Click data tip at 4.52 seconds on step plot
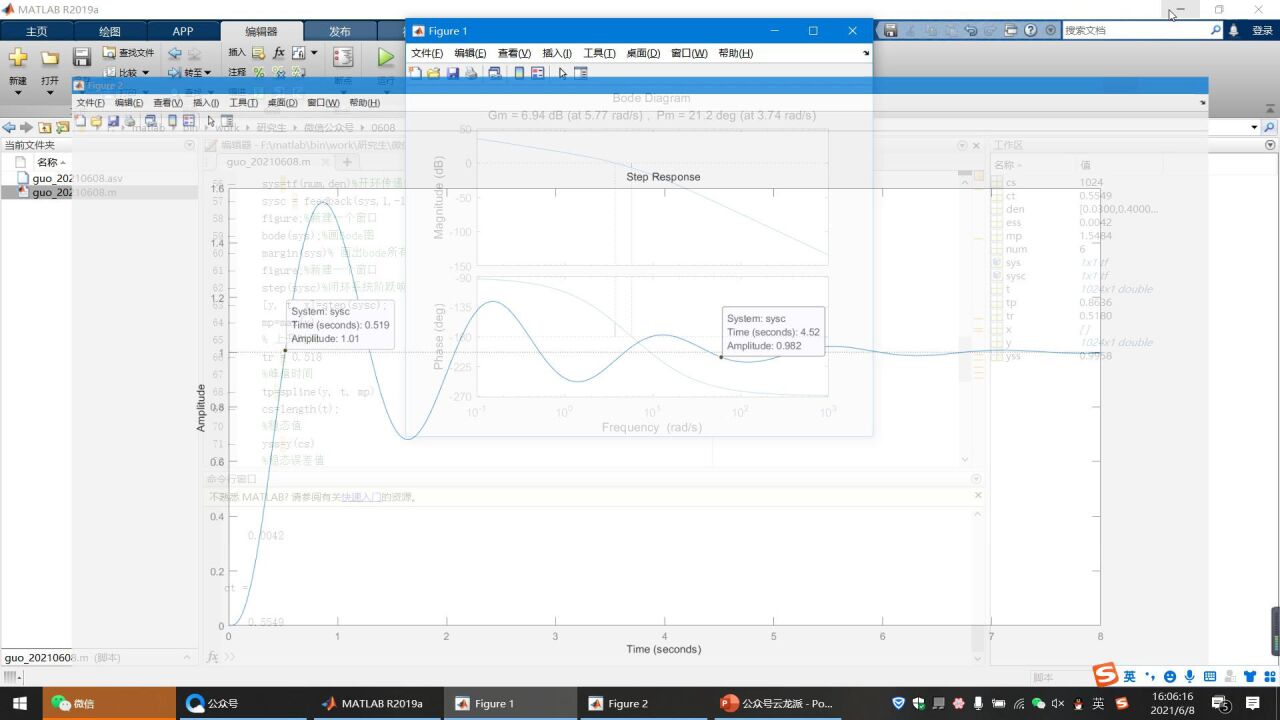The width and height of the screenshot is (1280, 720). point(773,332)
